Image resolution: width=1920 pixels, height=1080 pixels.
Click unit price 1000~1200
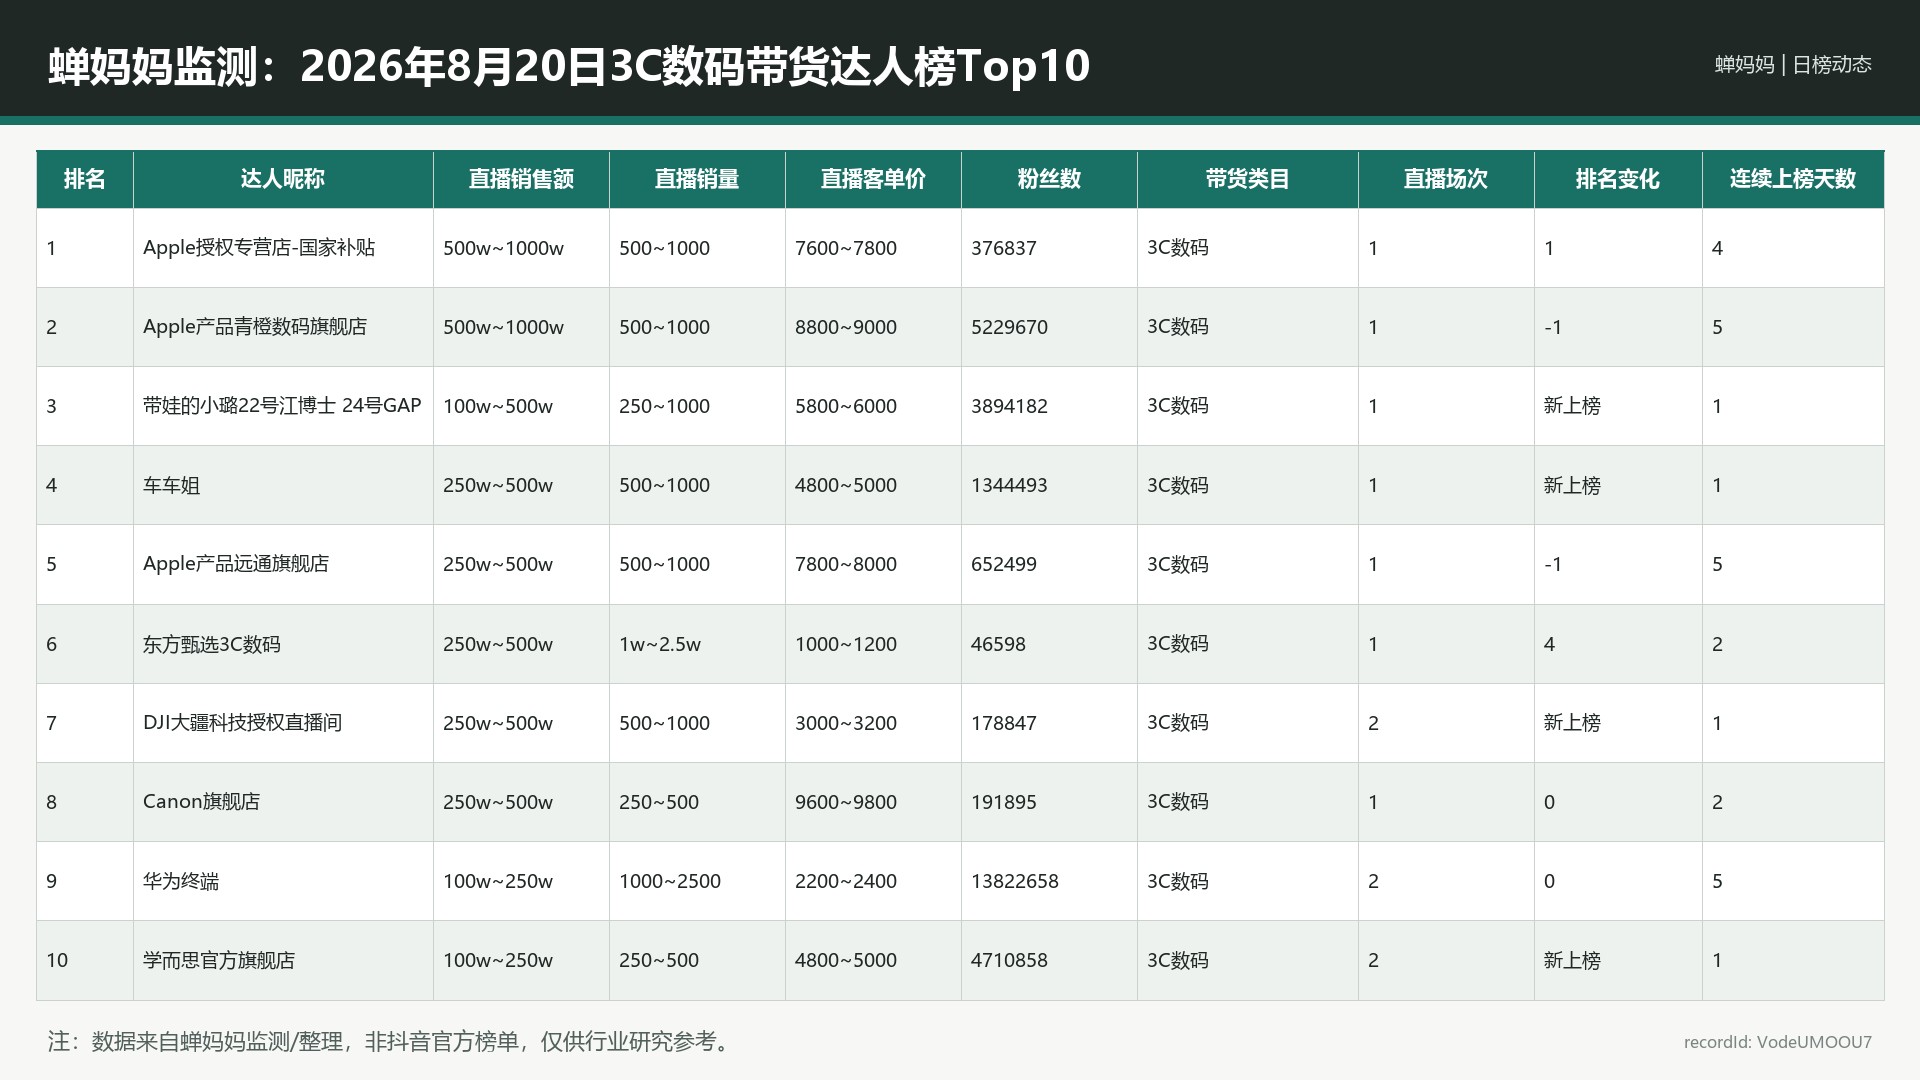pyautogui.click(x=846, y=644)
